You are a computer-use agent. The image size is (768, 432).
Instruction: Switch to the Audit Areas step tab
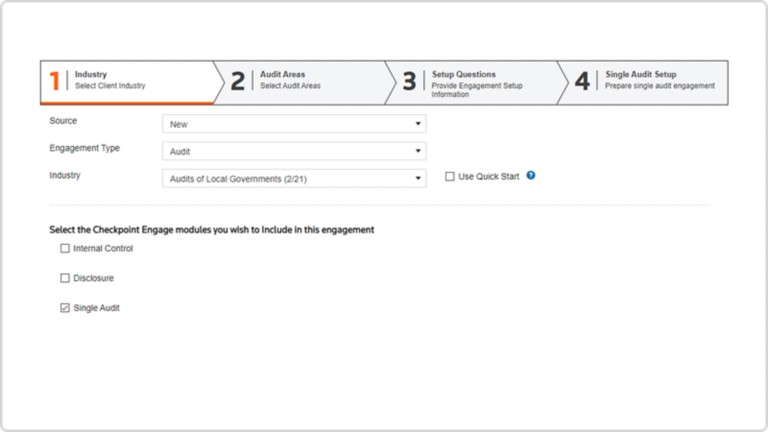click(300, 82)
